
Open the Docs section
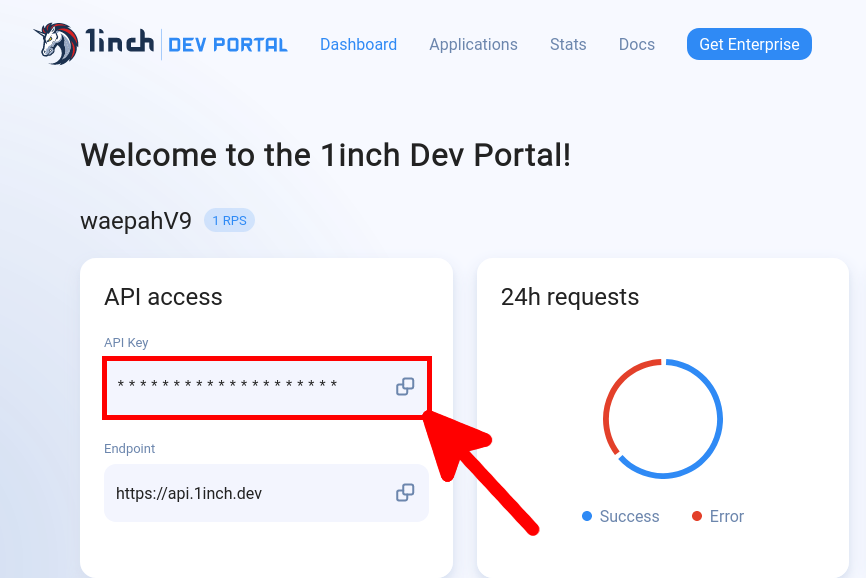pos(636,45)
